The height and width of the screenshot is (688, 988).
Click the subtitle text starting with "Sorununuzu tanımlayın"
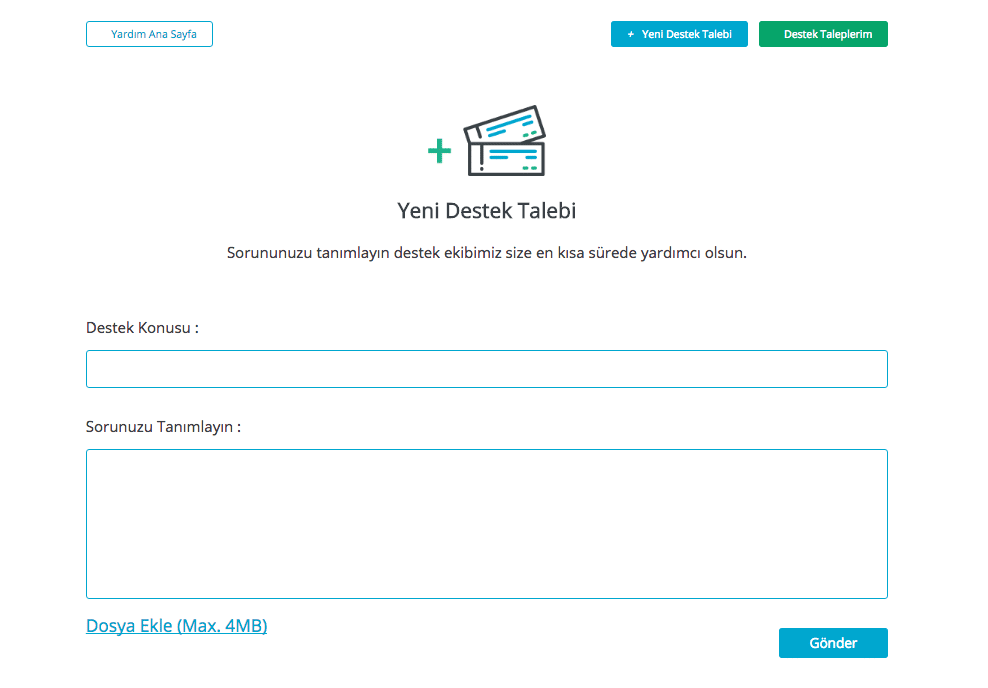486,253
